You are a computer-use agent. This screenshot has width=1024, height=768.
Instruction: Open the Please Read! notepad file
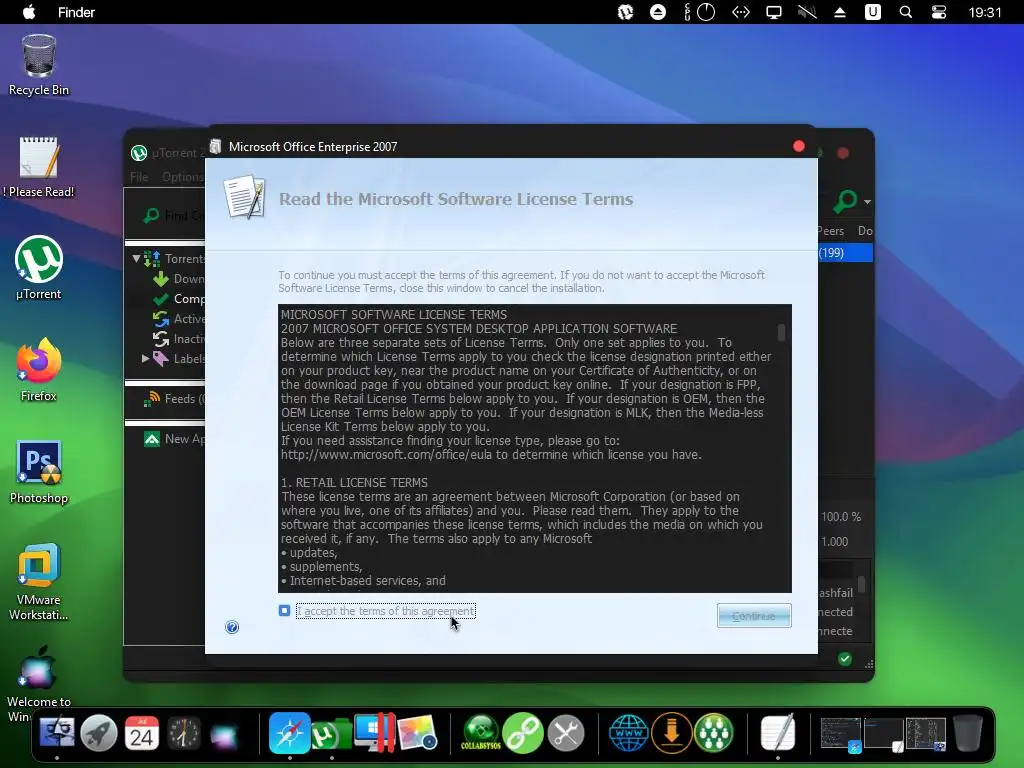coord(39,167)
